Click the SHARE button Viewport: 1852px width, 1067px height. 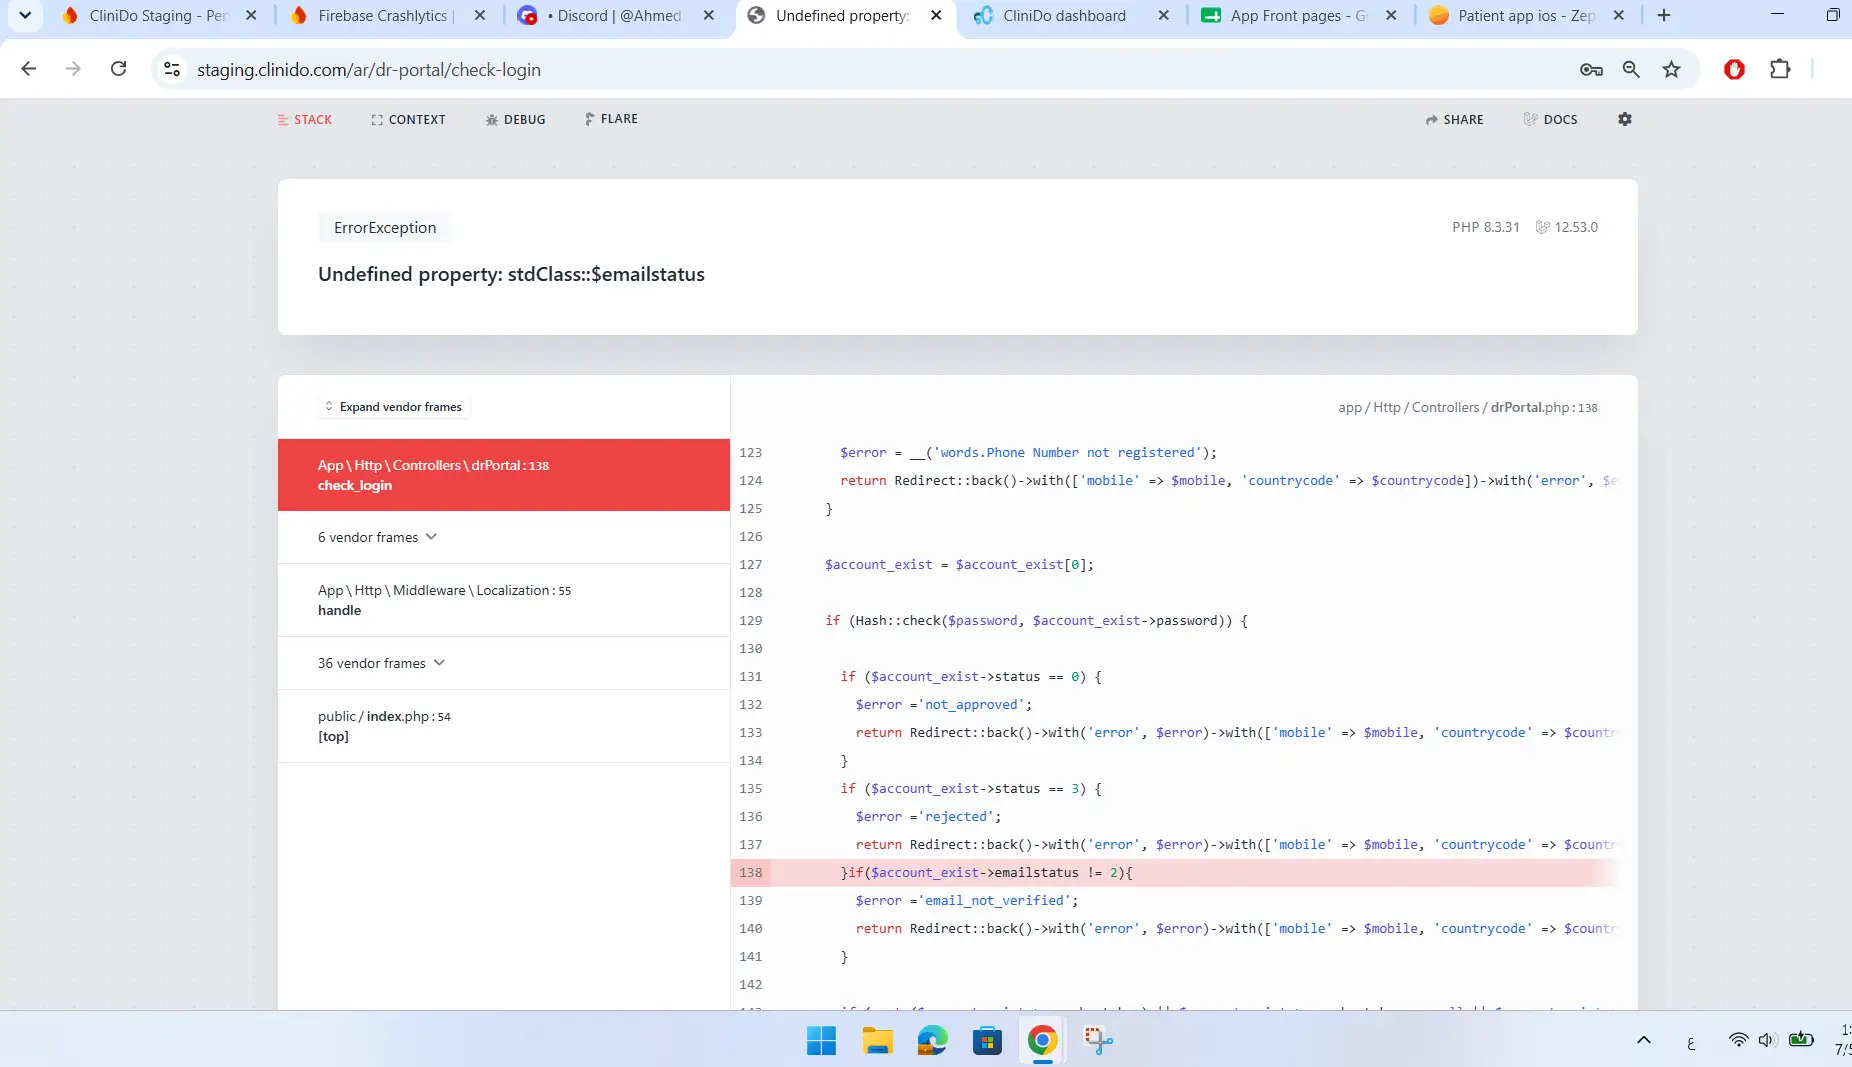pyautogui.click(x=1454, y=119)
